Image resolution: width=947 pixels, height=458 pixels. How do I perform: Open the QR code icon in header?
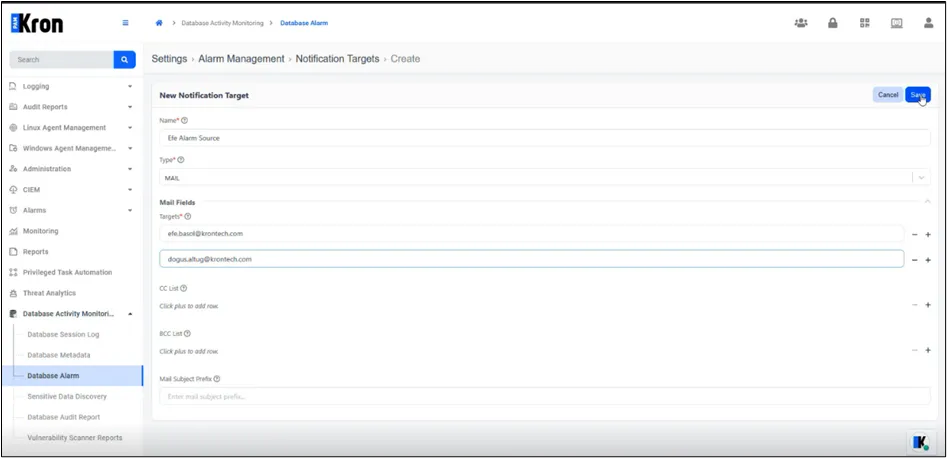865,23
